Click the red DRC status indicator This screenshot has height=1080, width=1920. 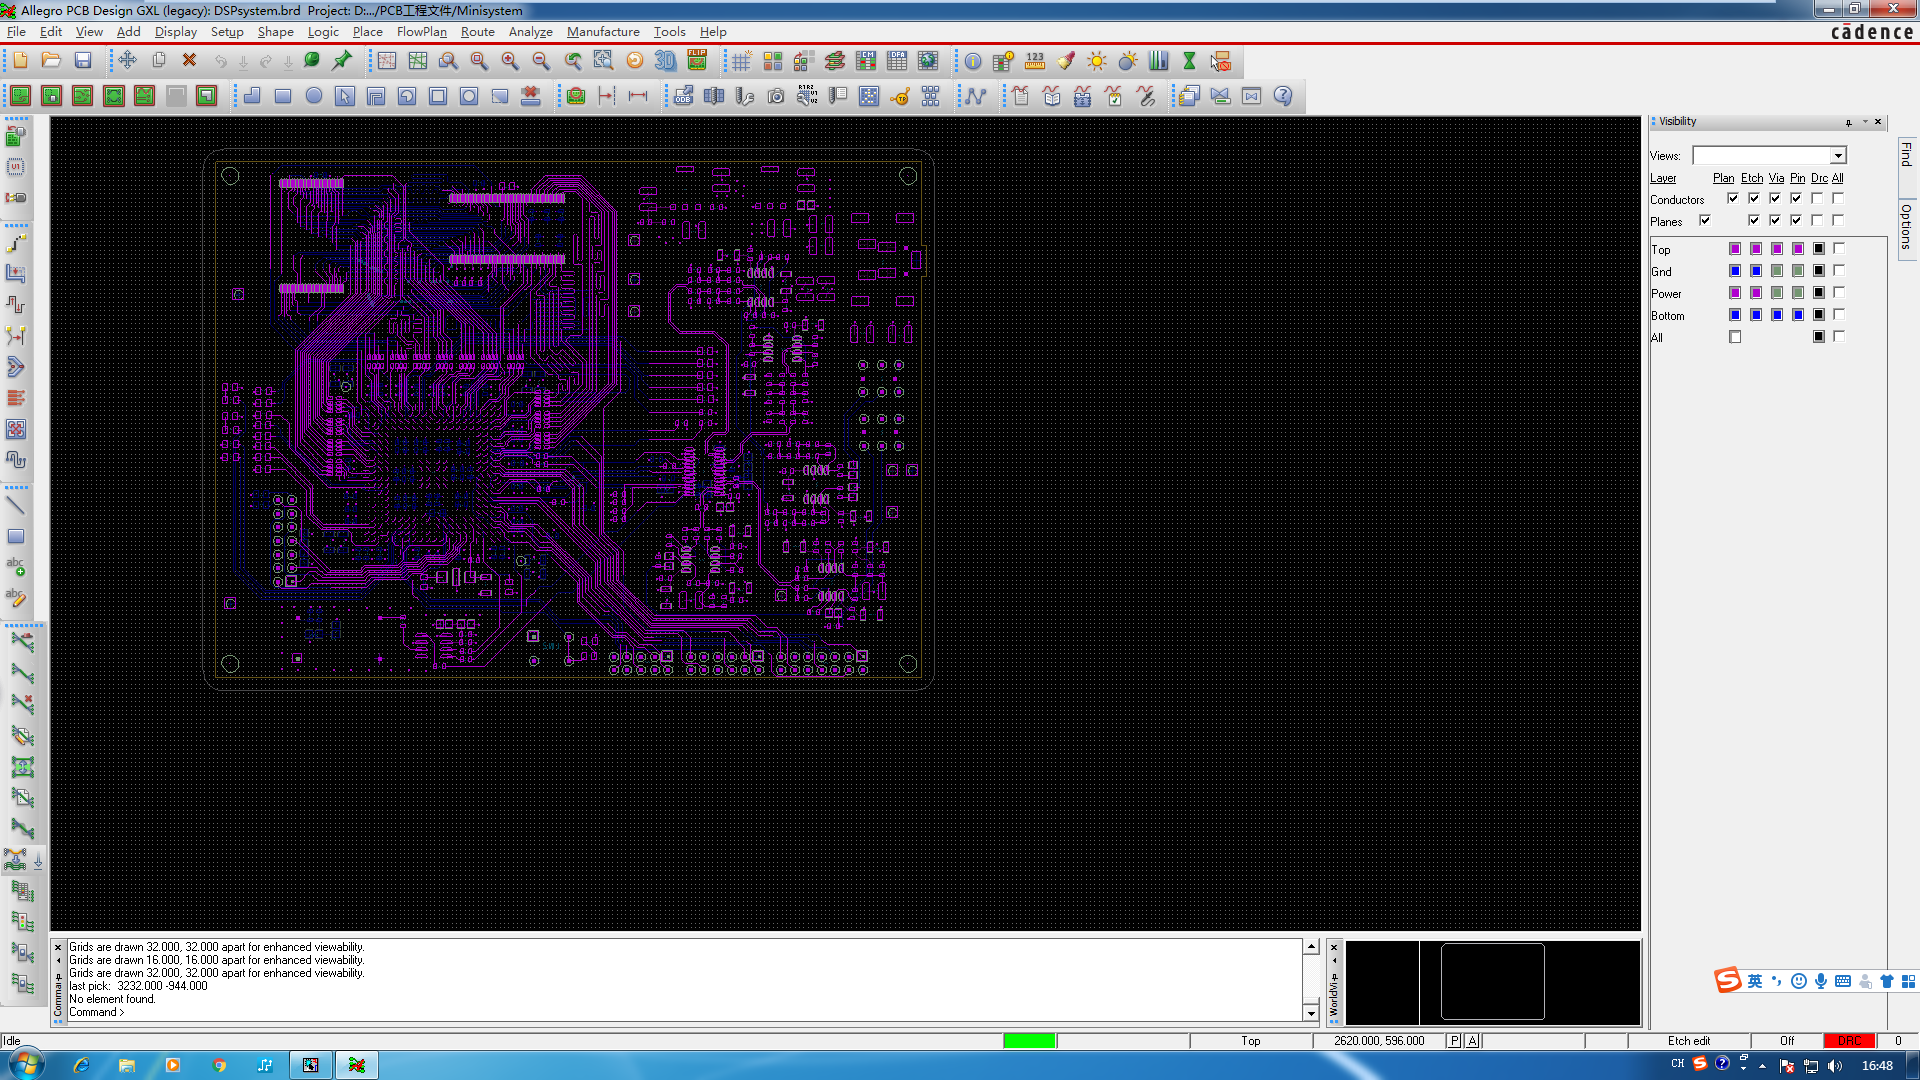click(x=1850, y=1040)
